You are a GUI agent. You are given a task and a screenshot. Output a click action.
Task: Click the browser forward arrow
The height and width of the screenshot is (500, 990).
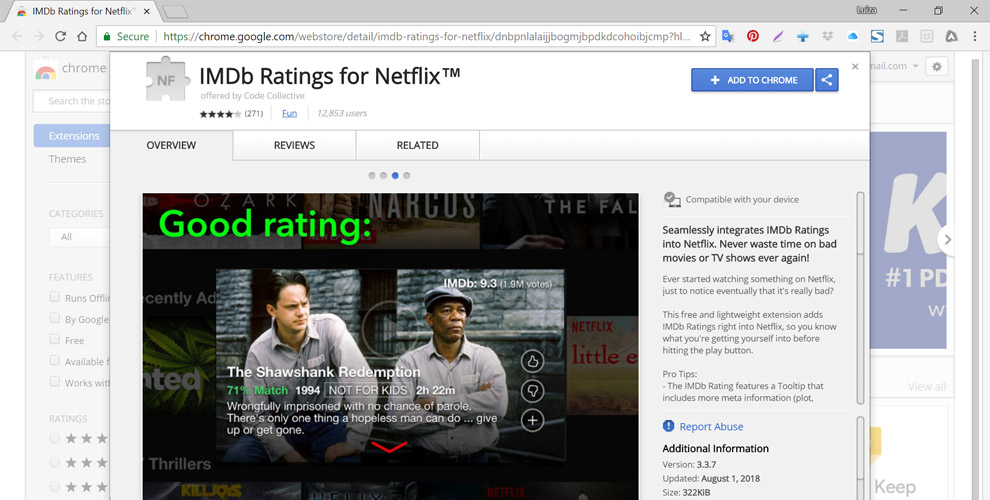coord(39,36)
